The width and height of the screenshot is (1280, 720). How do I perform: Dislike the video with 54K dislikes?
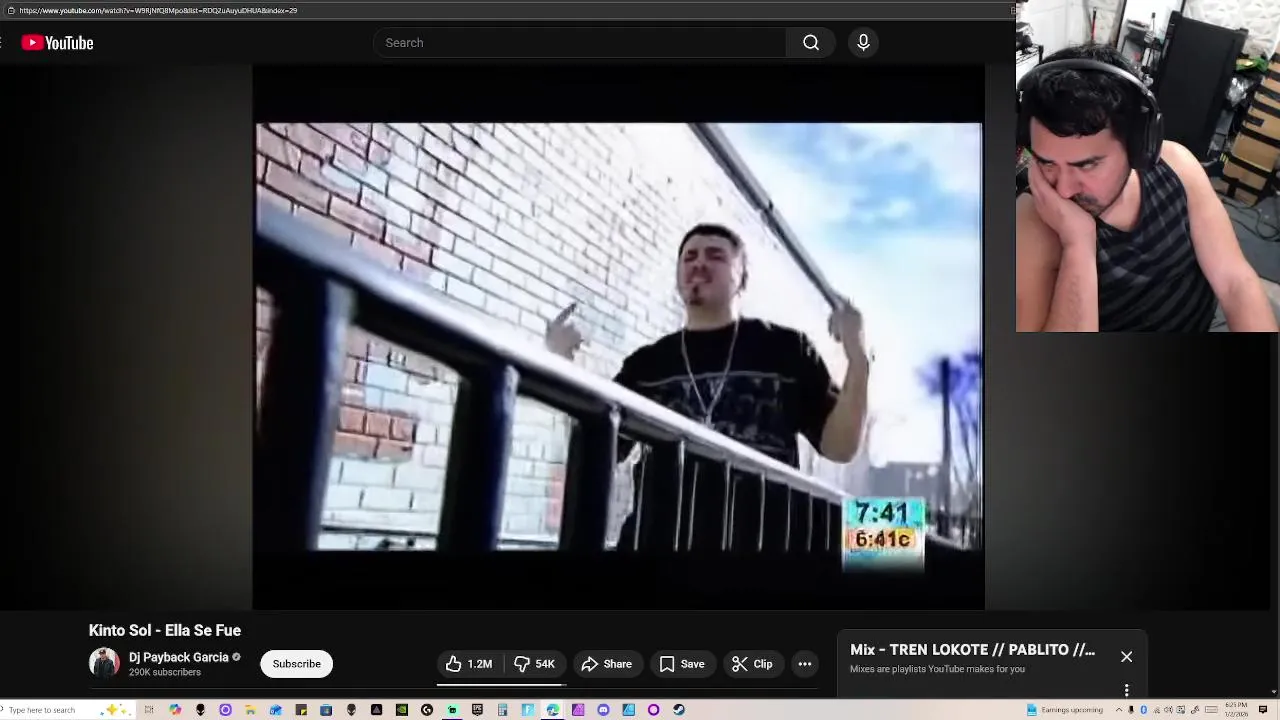[534, 664]
